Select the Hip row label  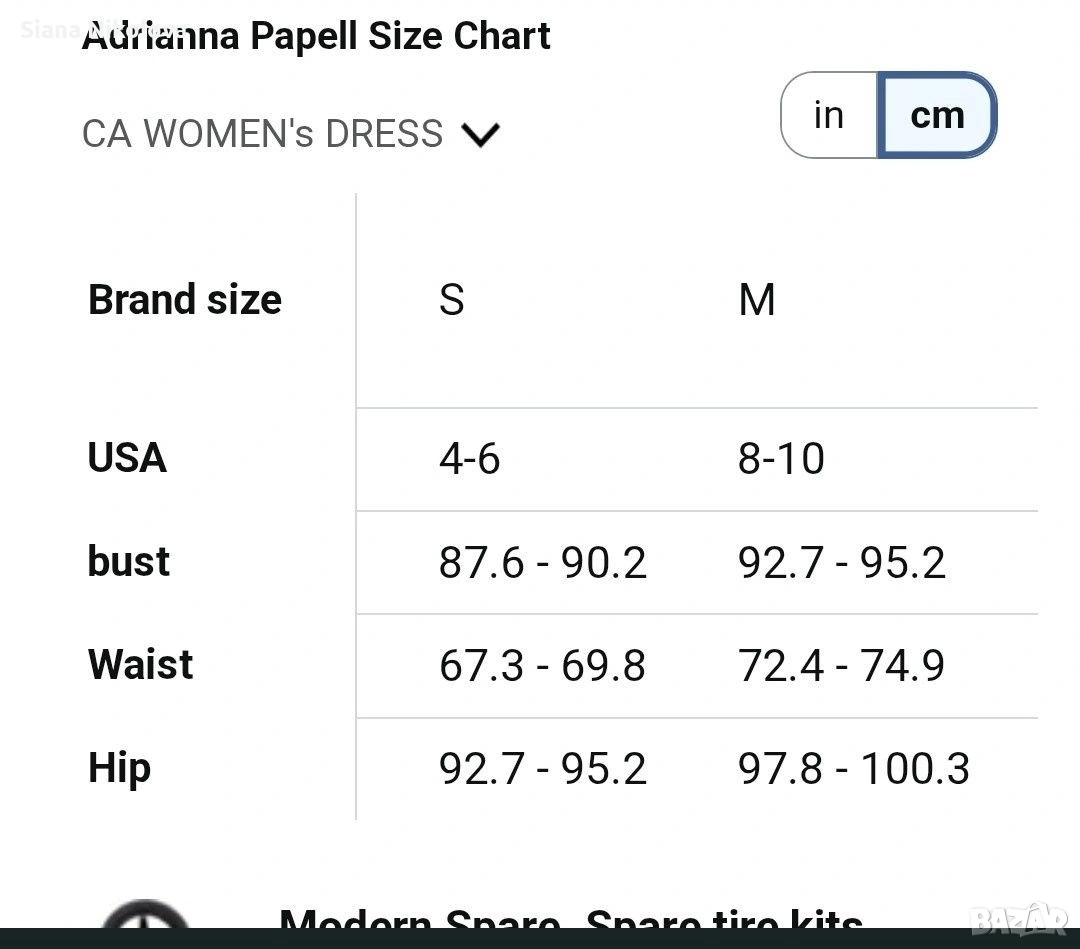coord(120,768)
